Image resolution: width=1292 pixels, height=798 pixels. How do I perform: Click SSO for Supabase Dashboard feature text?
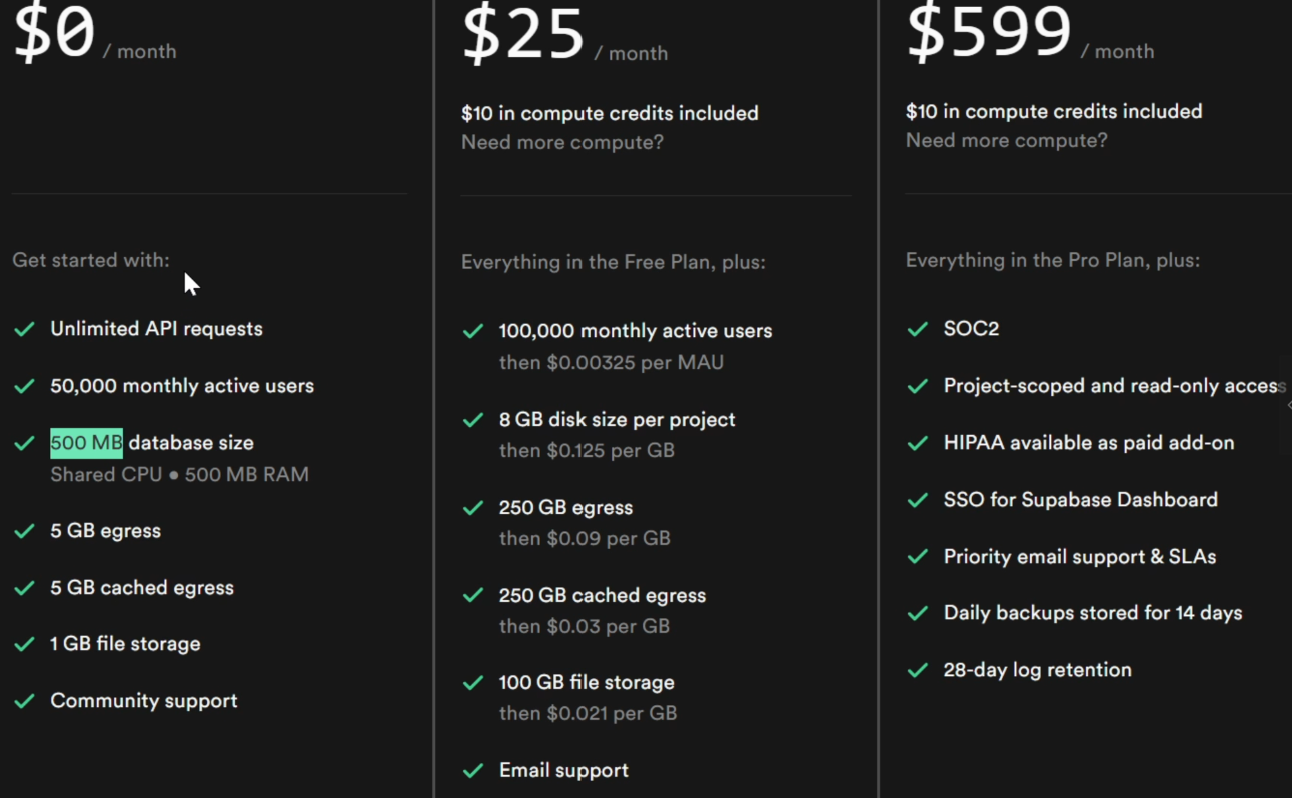1081,500
